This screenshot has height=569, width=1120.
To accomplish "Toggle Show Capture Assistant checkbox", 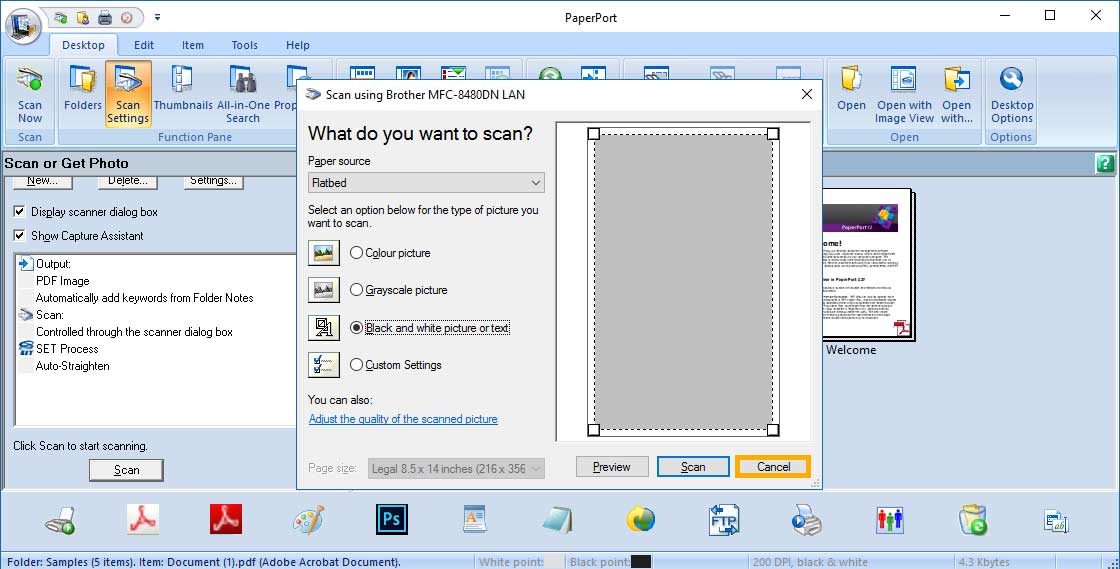I will click(x=19, y=235).
